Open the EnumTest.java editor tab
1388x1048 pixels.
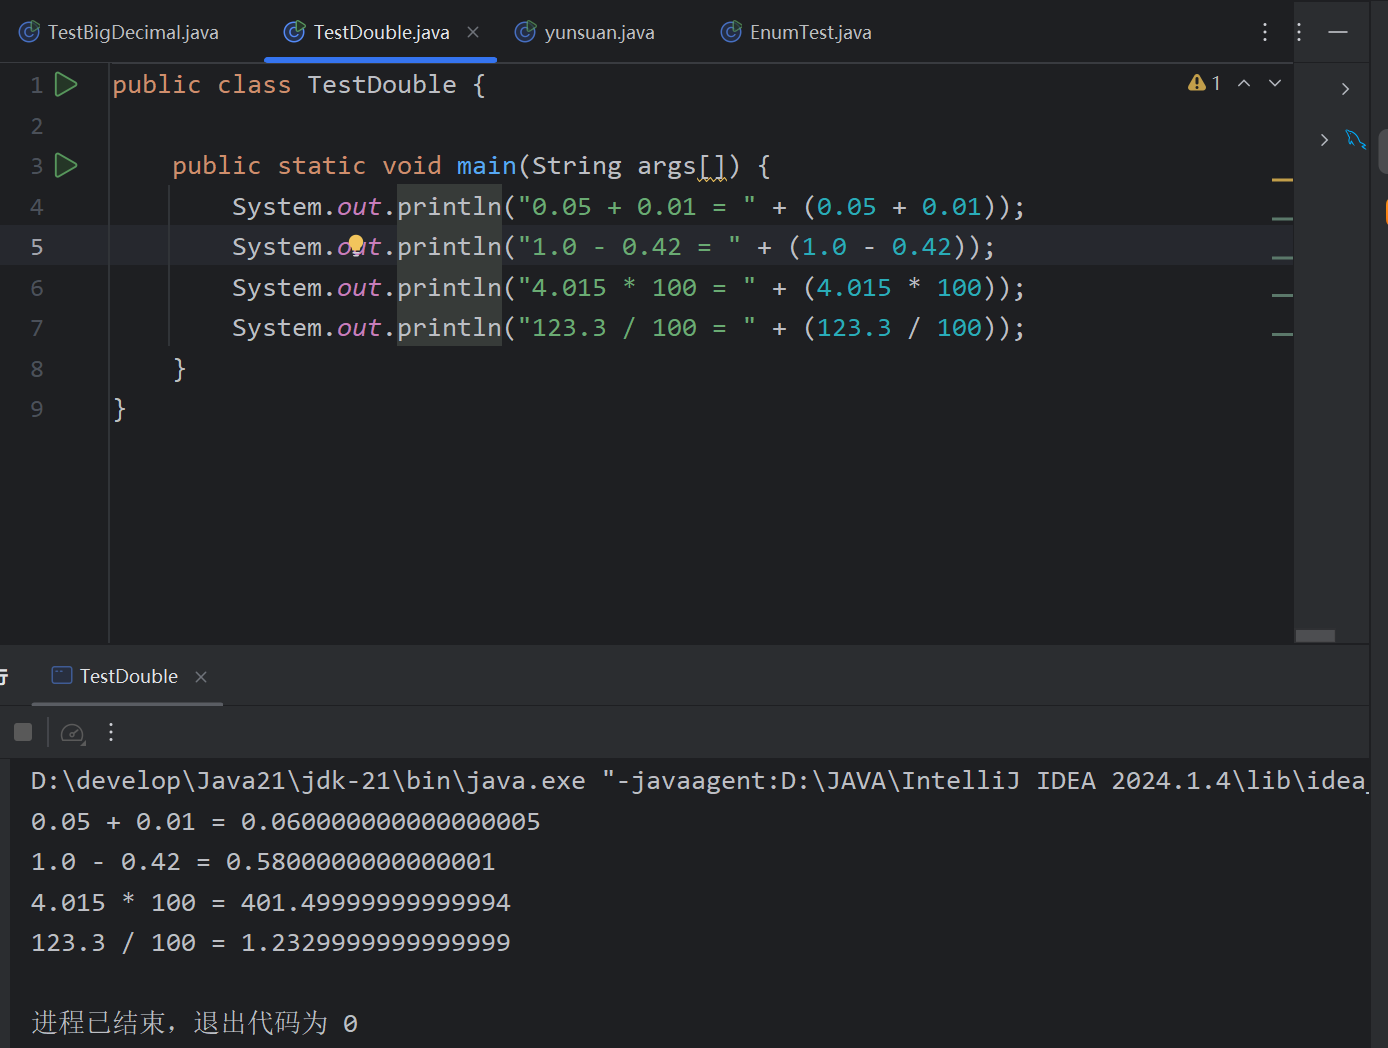click(809, 32)
